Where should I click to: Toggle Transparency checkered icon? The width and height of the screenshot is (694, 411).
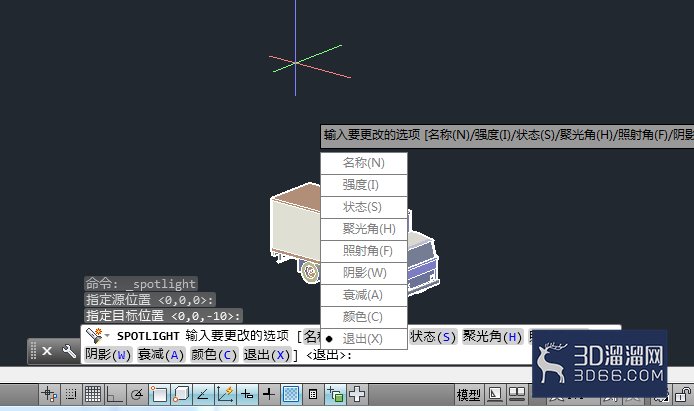pyautogui.click(x=290, y=394)
